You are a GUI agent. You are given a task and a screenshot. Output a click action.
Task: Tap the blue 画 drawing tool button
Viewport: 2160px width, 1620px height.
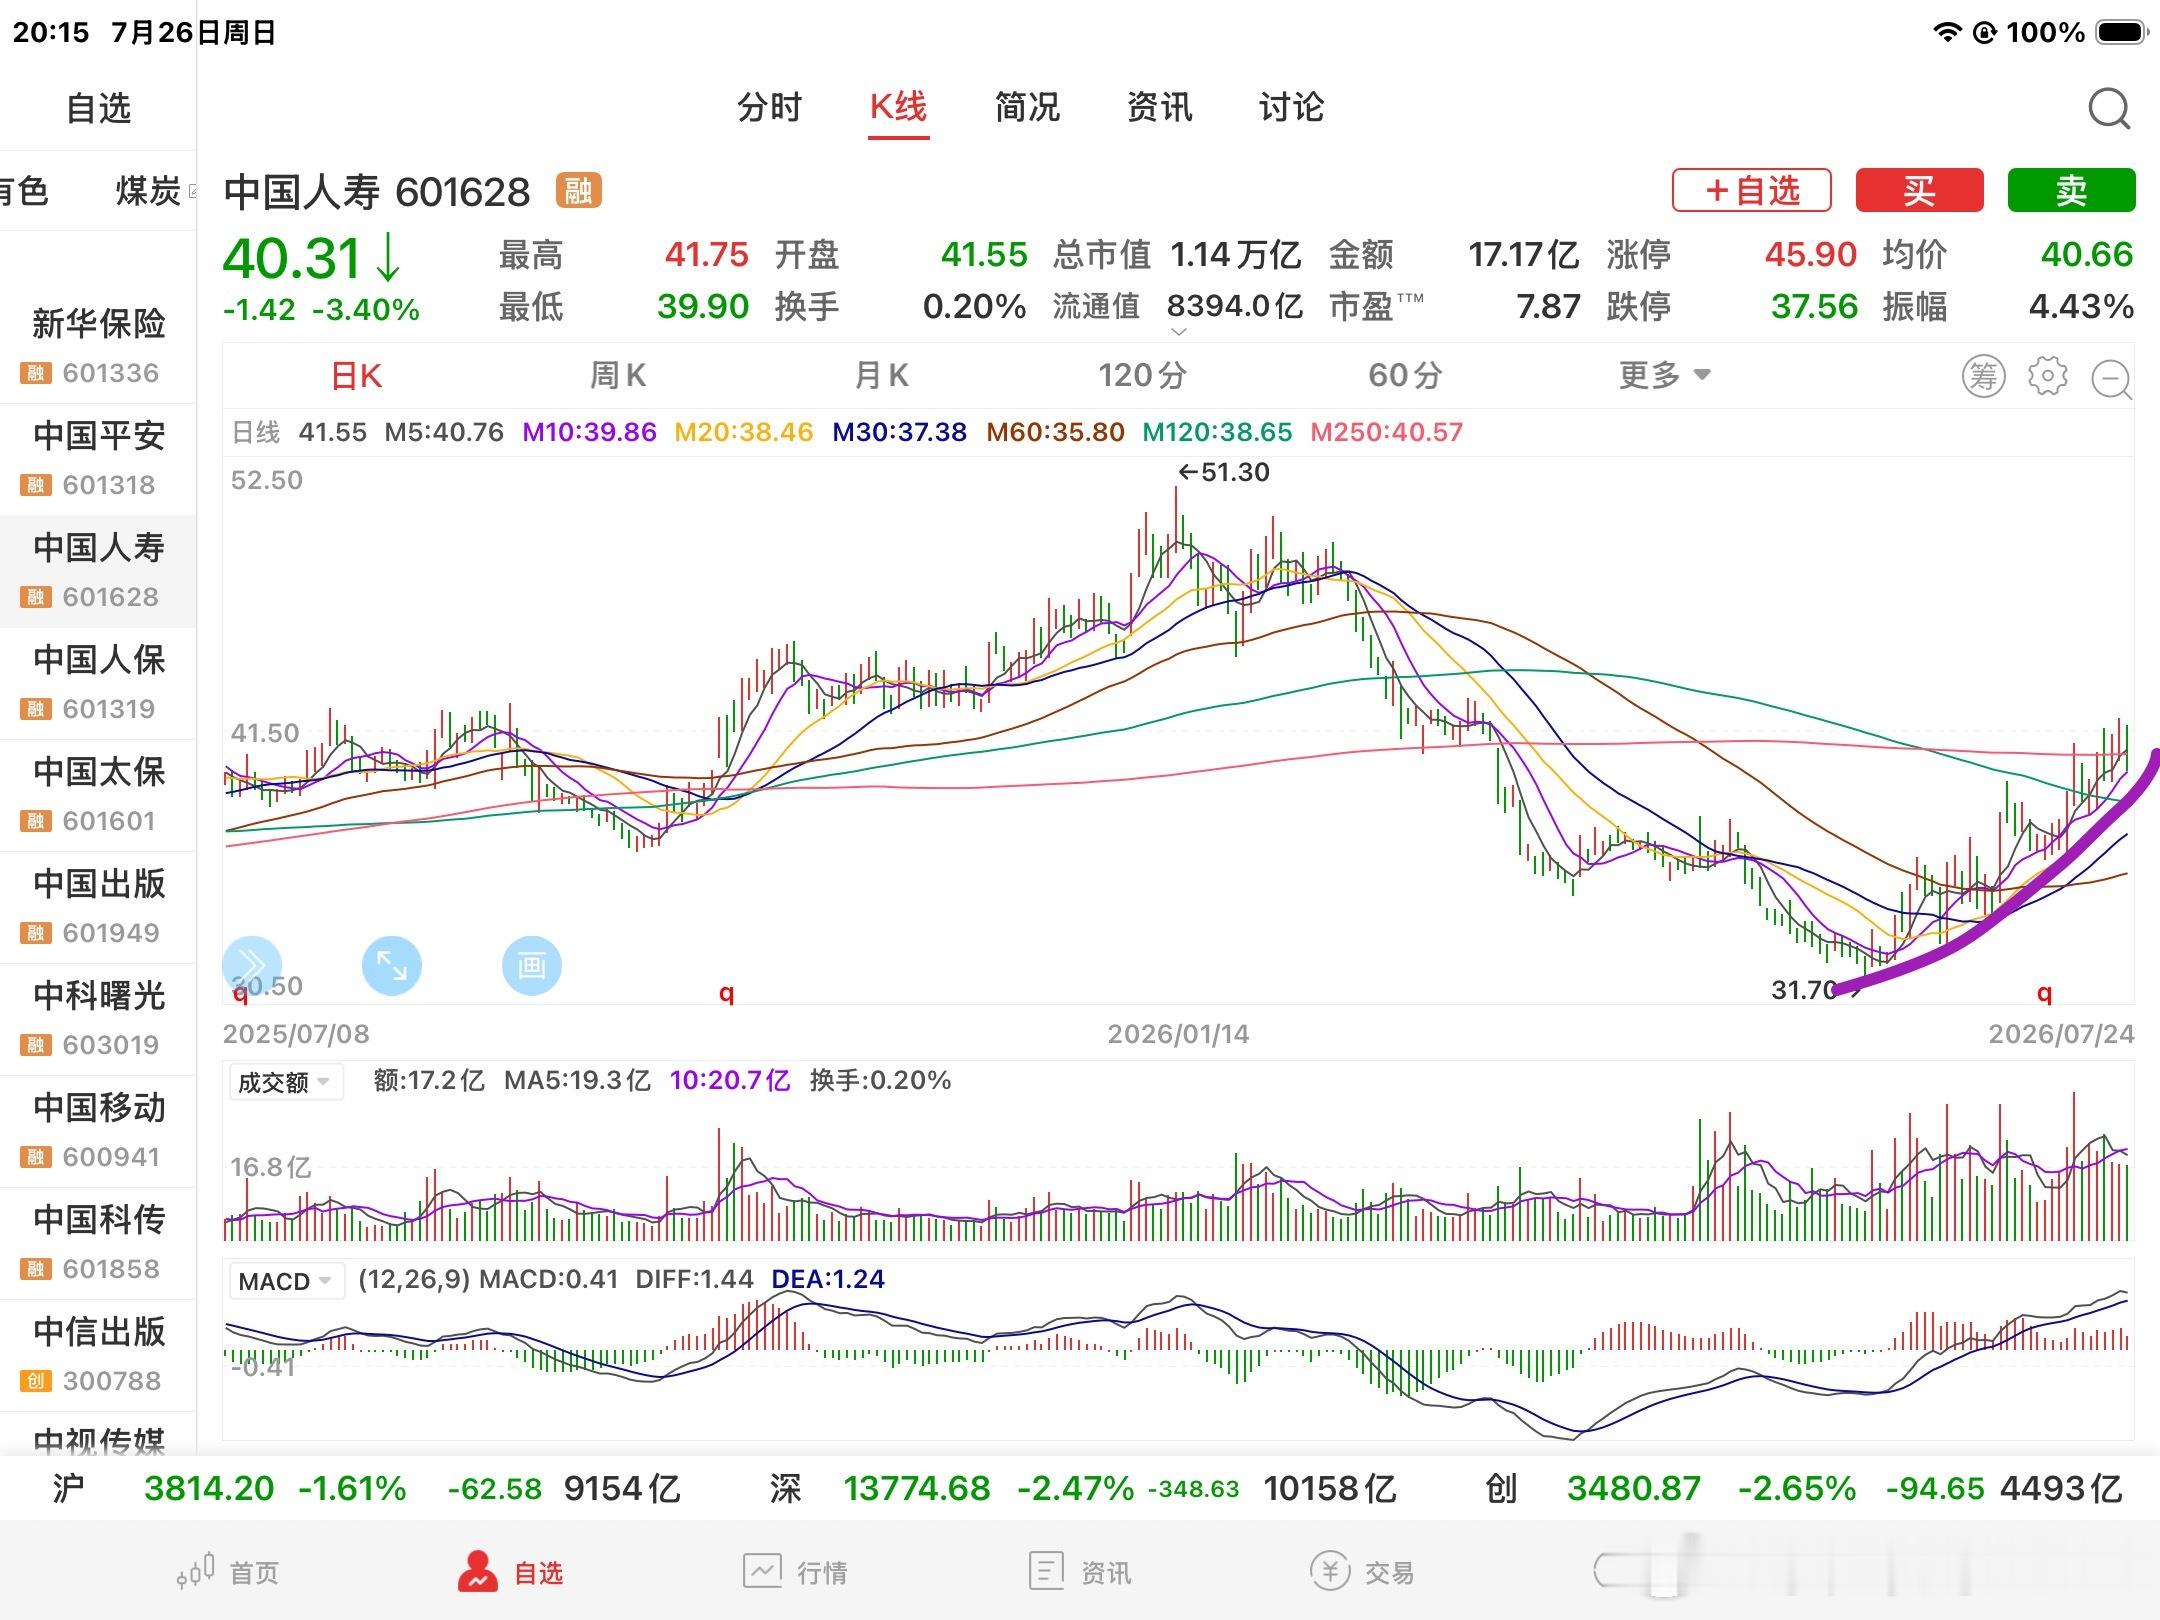click(531, 965)
